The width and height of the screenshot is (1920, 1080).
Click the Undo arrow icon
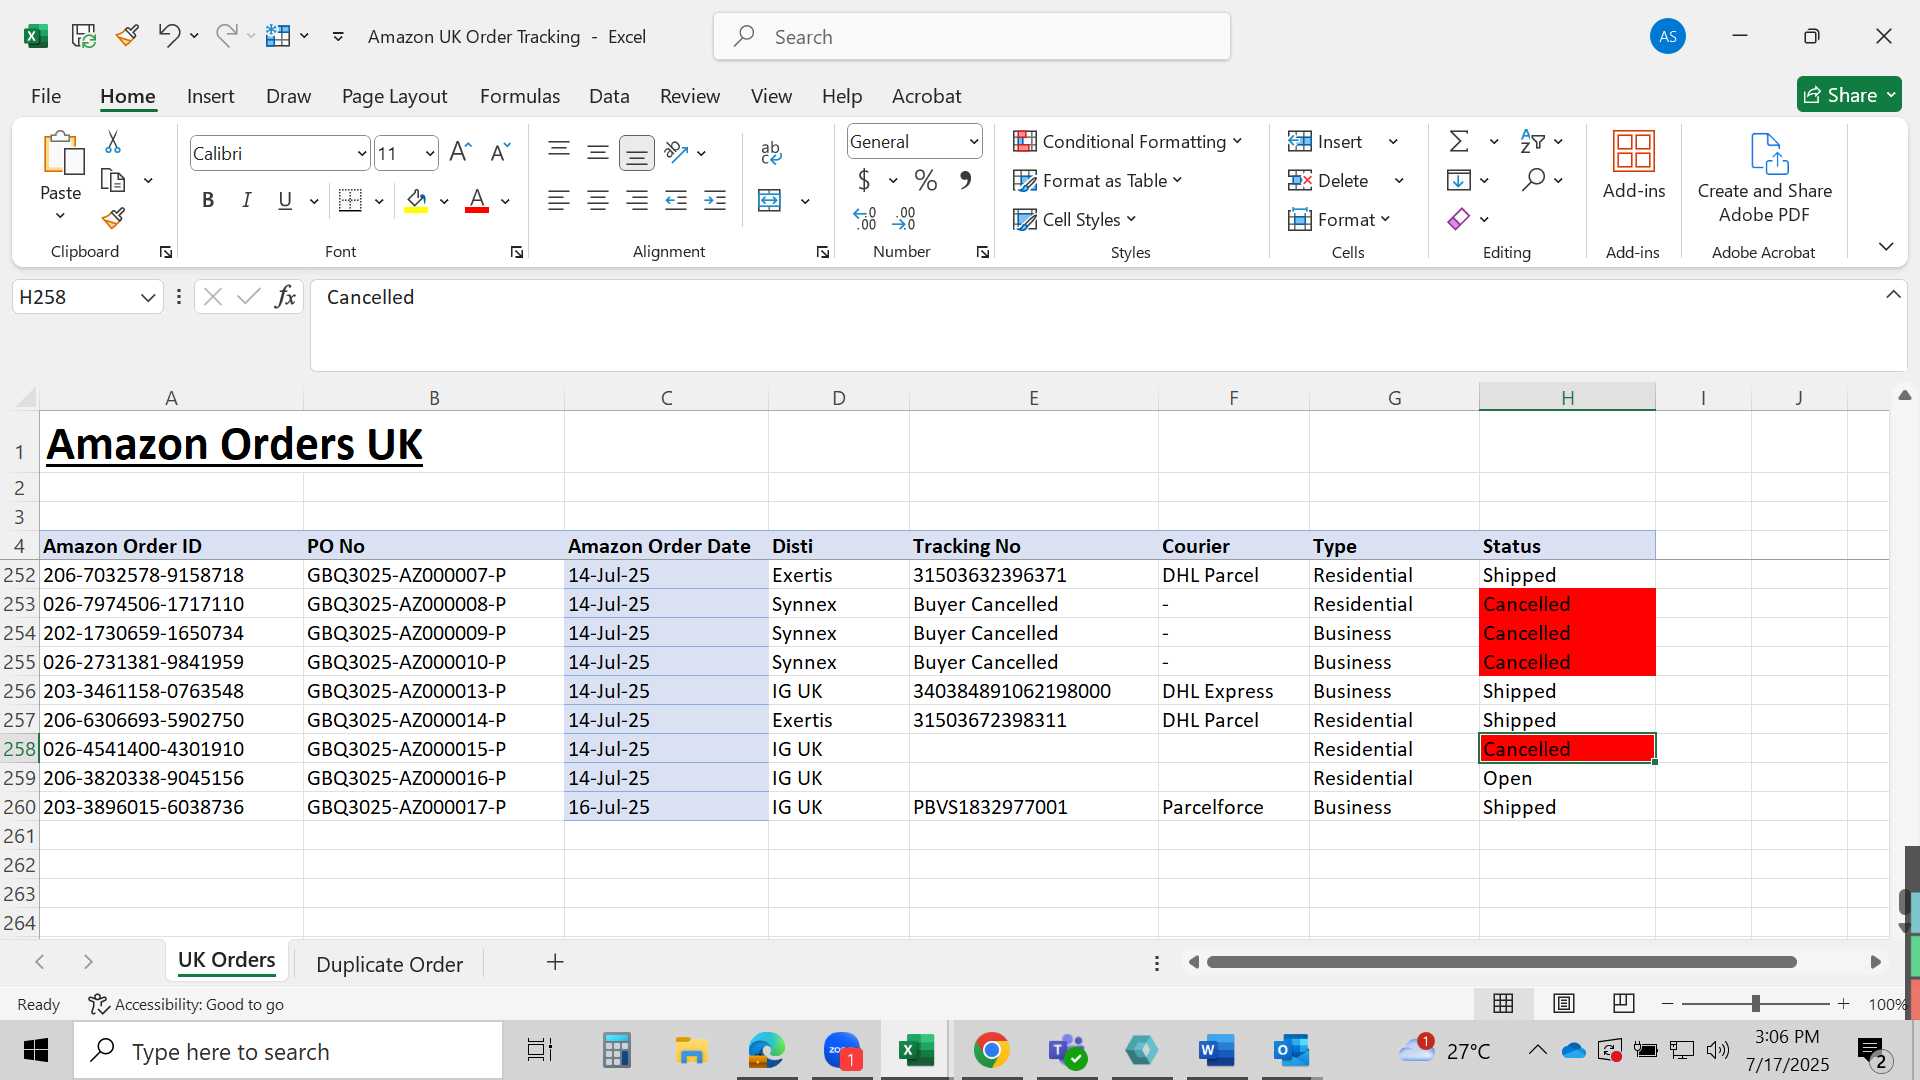point(168,36)
